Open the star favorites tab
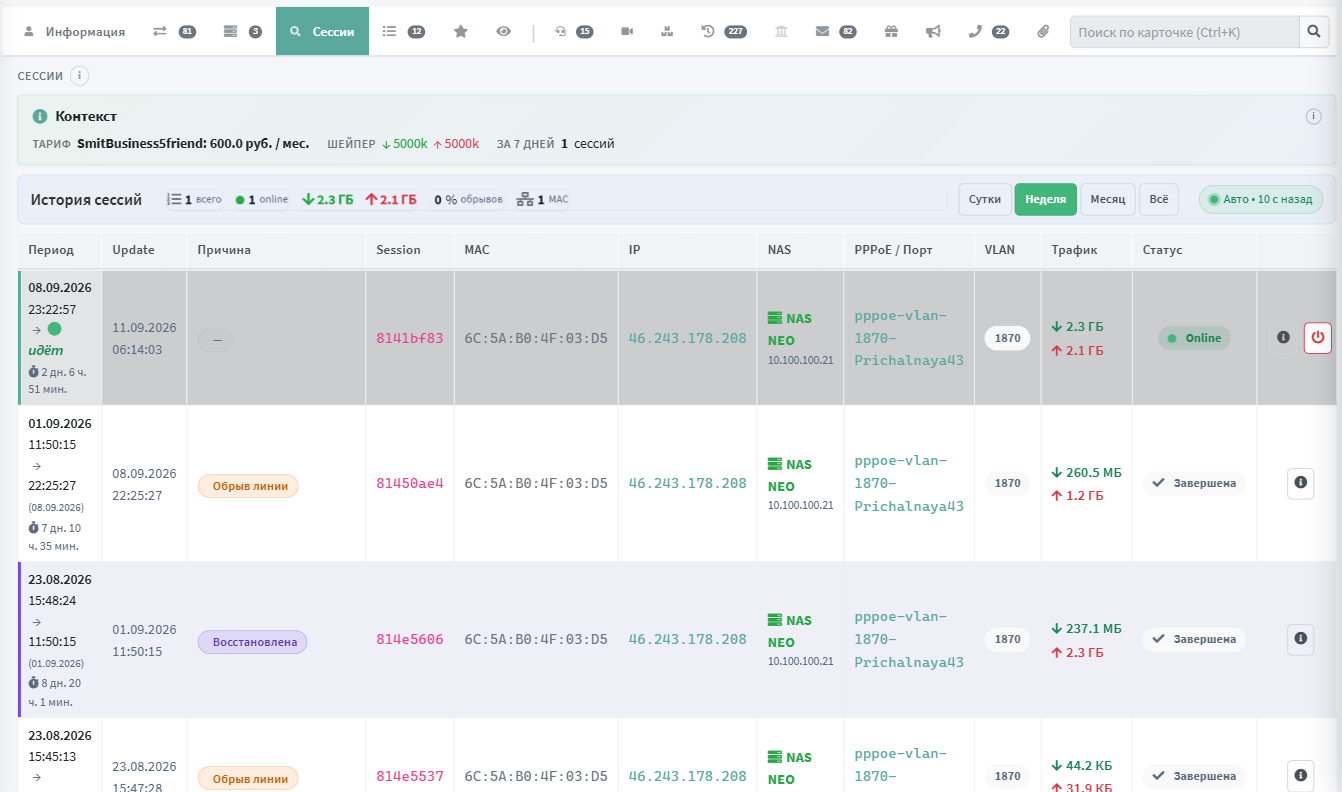The width and height of the screenshot is (1342, 792). [461, 31]
